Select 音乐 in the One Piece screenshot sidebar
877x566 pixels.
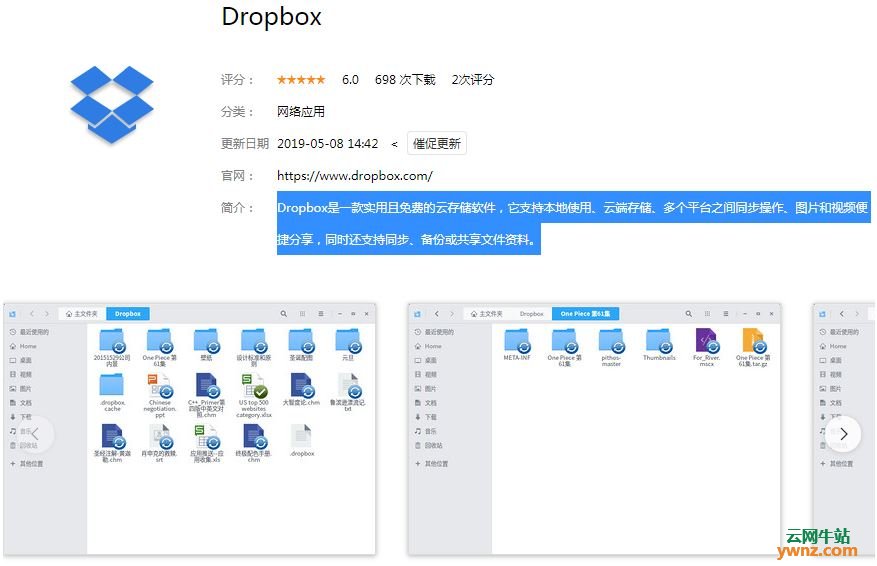[426, 431]
